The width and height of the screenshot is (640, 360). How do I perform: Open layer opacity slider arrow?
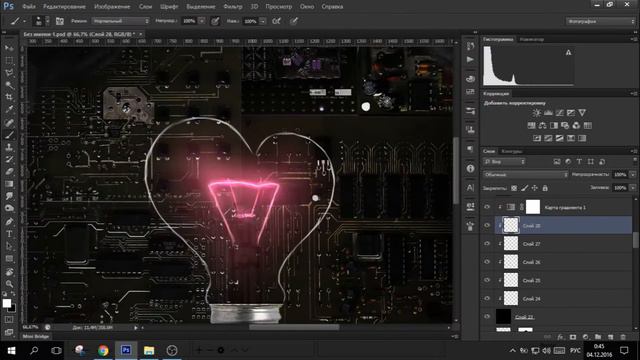point(633,174)
